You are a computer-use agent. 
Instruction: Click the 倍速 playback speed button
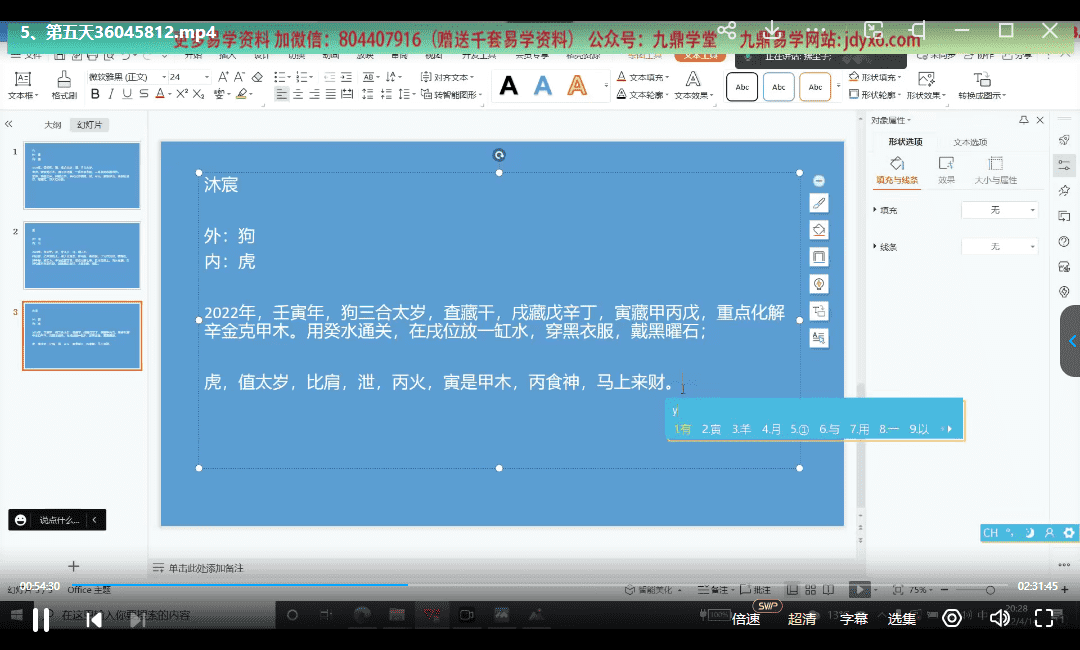[x=746, y=619]
